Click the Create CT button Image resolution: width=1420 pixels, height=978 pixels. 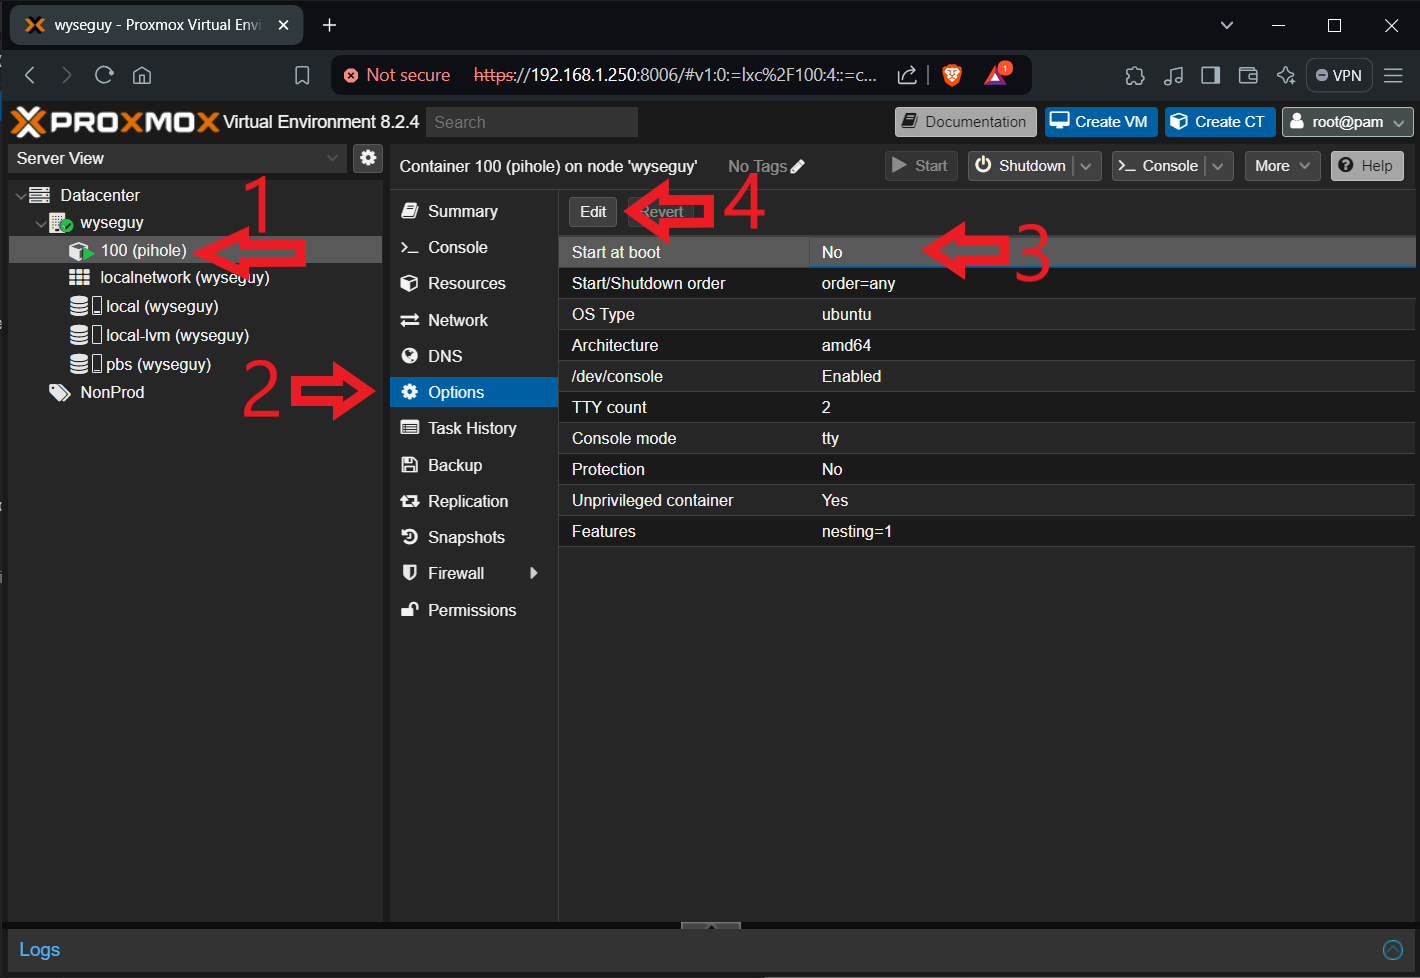pyautogui.click(x=1220, y=122)
